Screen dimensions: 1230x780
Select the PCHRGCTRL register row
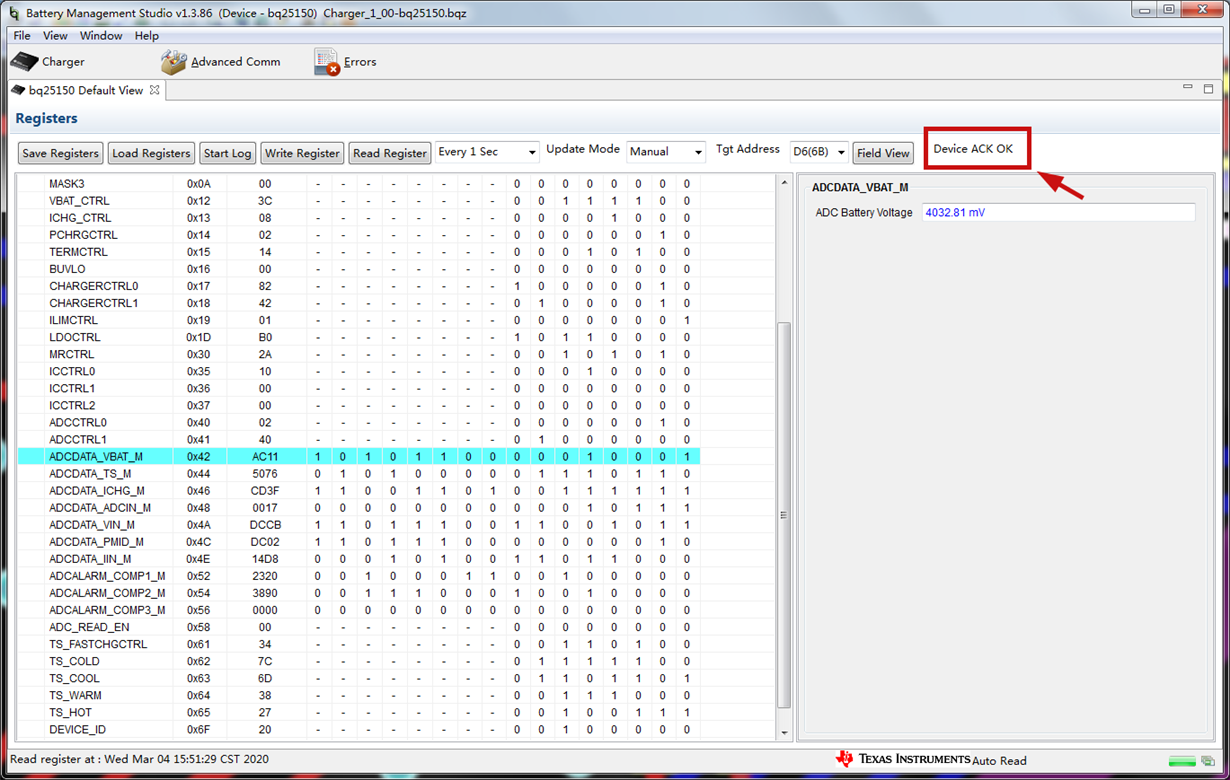pos(358,235)
